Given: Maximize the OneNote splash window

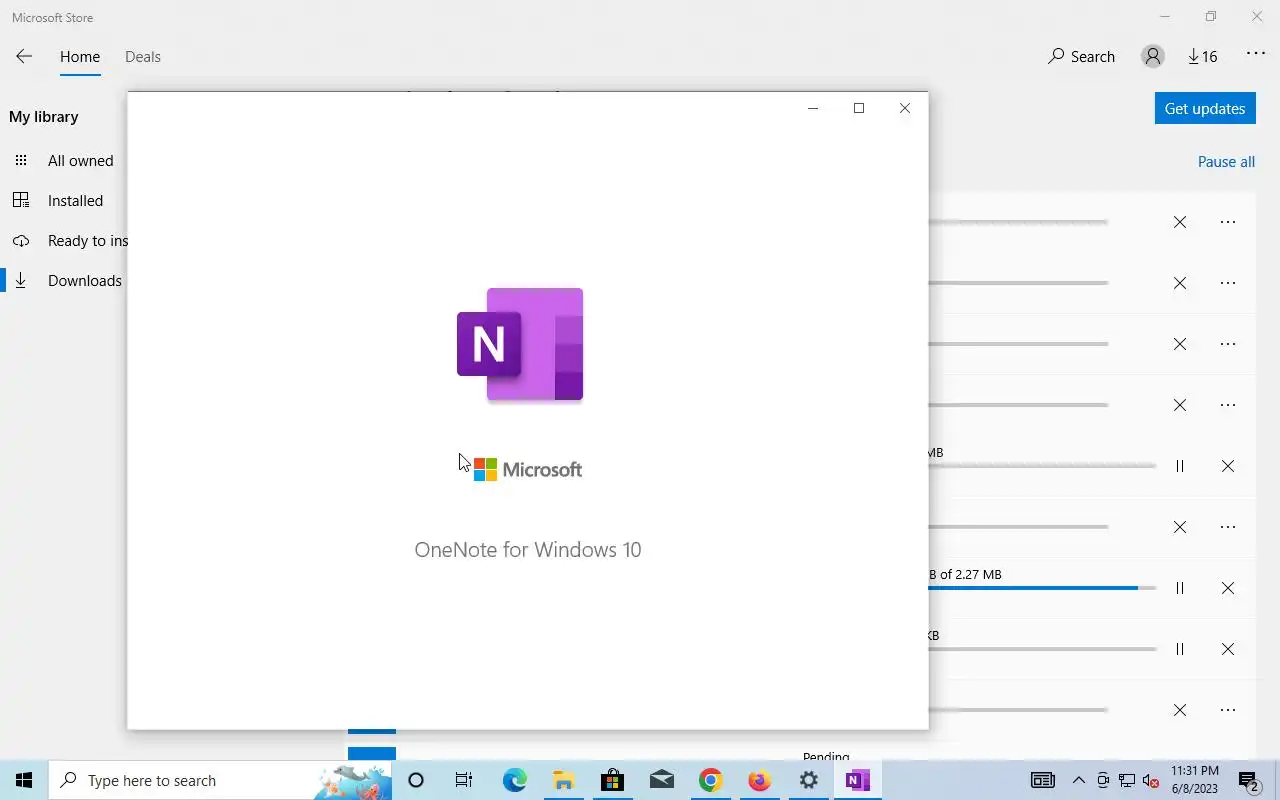Looking at the screenshot, I should point(859,108).
